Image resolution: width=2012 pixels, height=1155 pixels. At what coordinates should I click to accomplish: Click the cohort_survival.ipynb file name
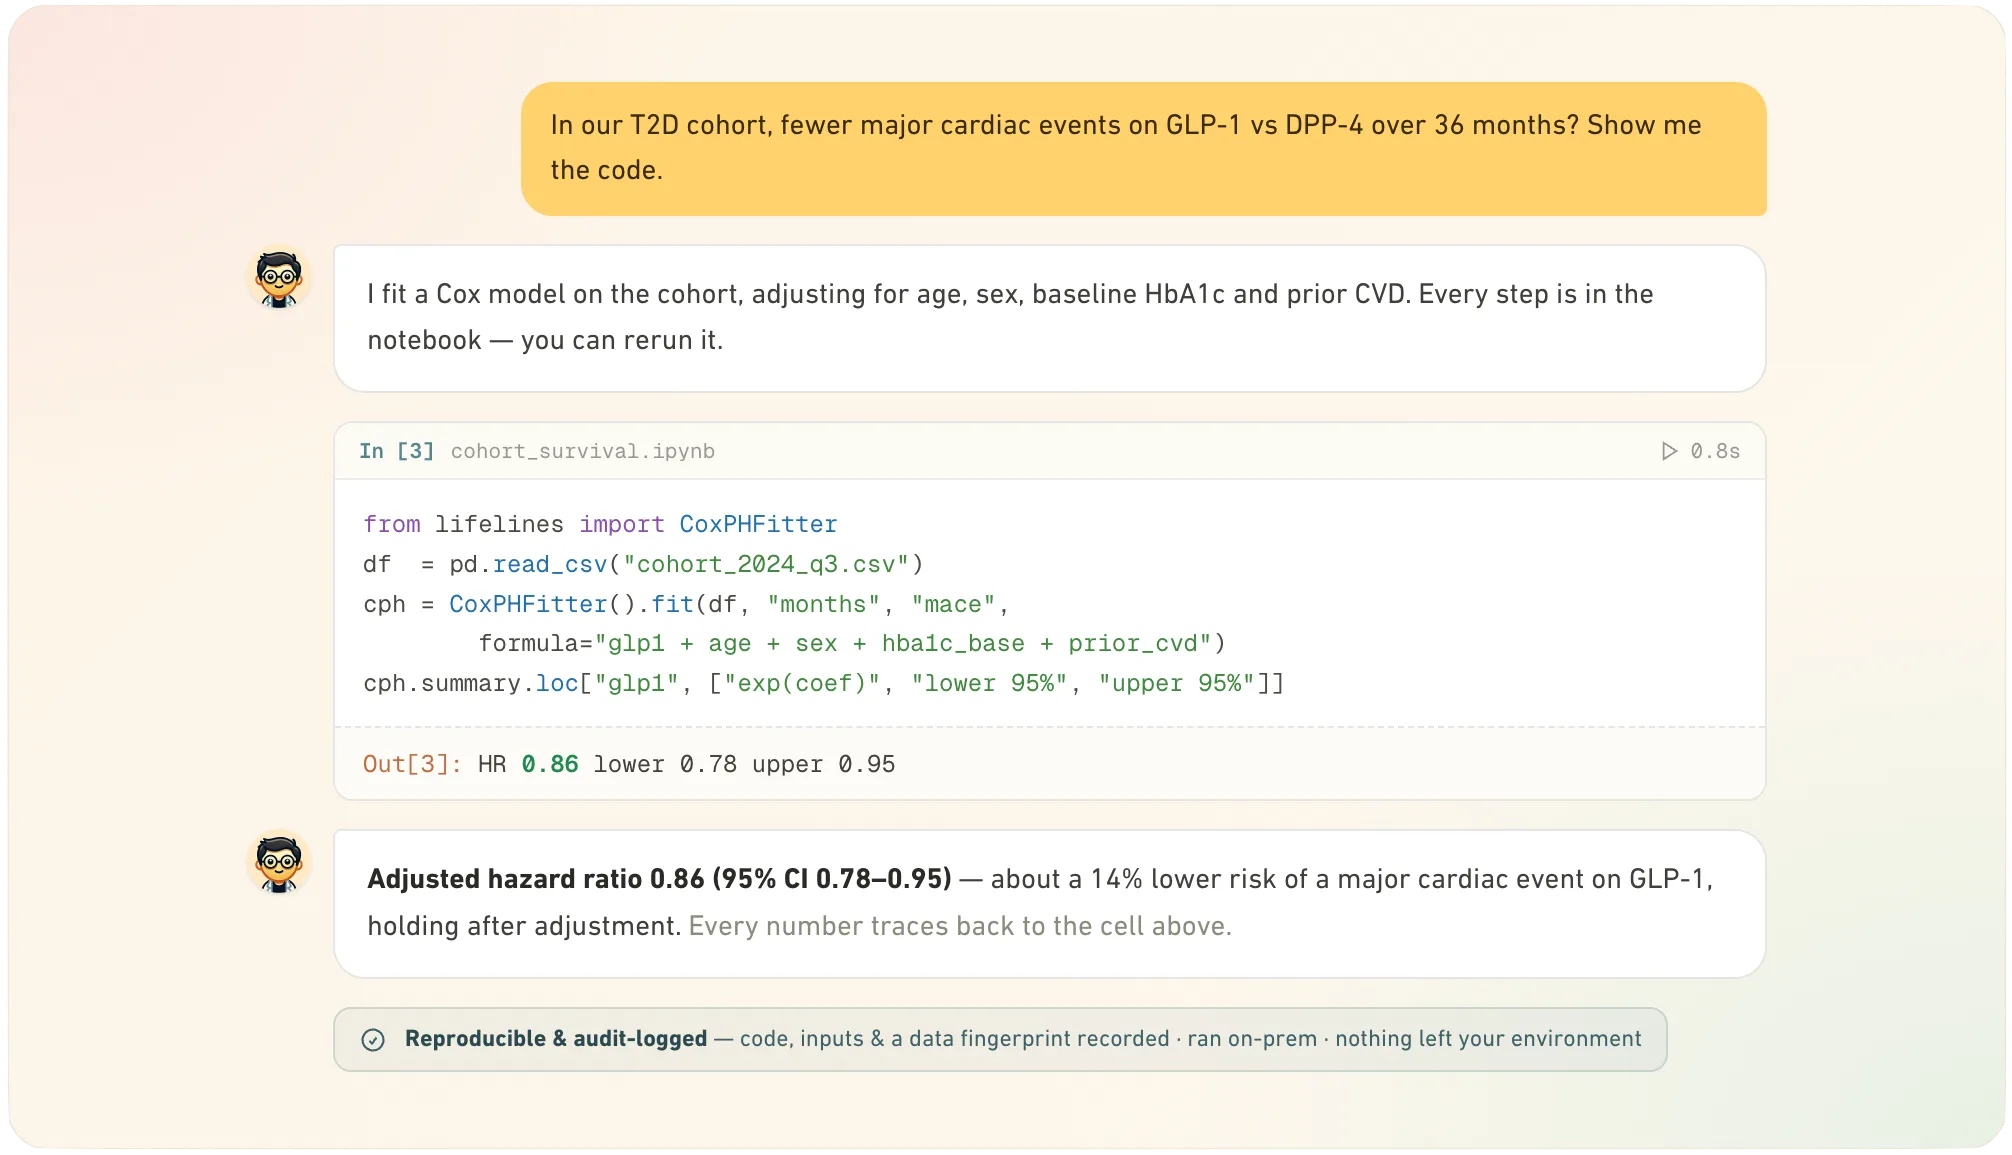pyautogui.click(x=582, y=451)
